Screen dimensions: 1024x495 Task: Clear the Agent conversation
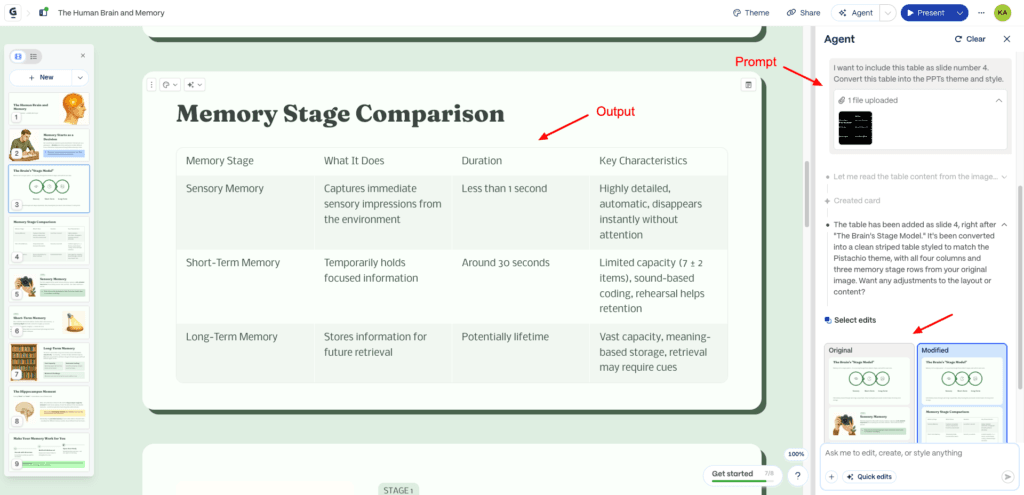970,39
